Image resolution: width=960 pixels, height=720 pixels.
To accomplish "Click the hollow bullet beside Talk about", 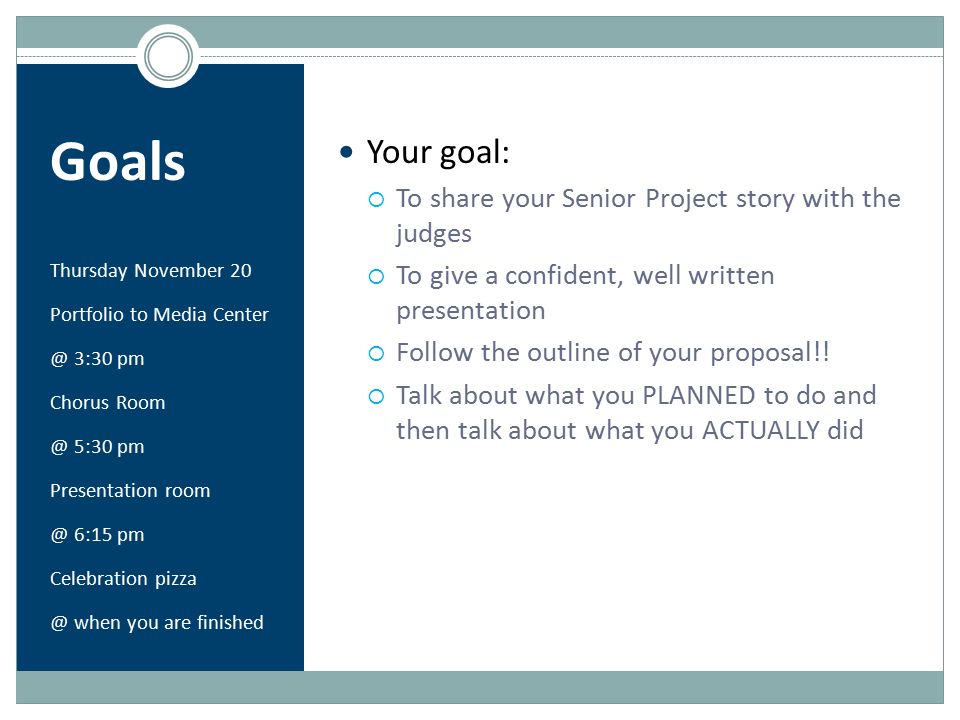I will (x=376, y=397).
